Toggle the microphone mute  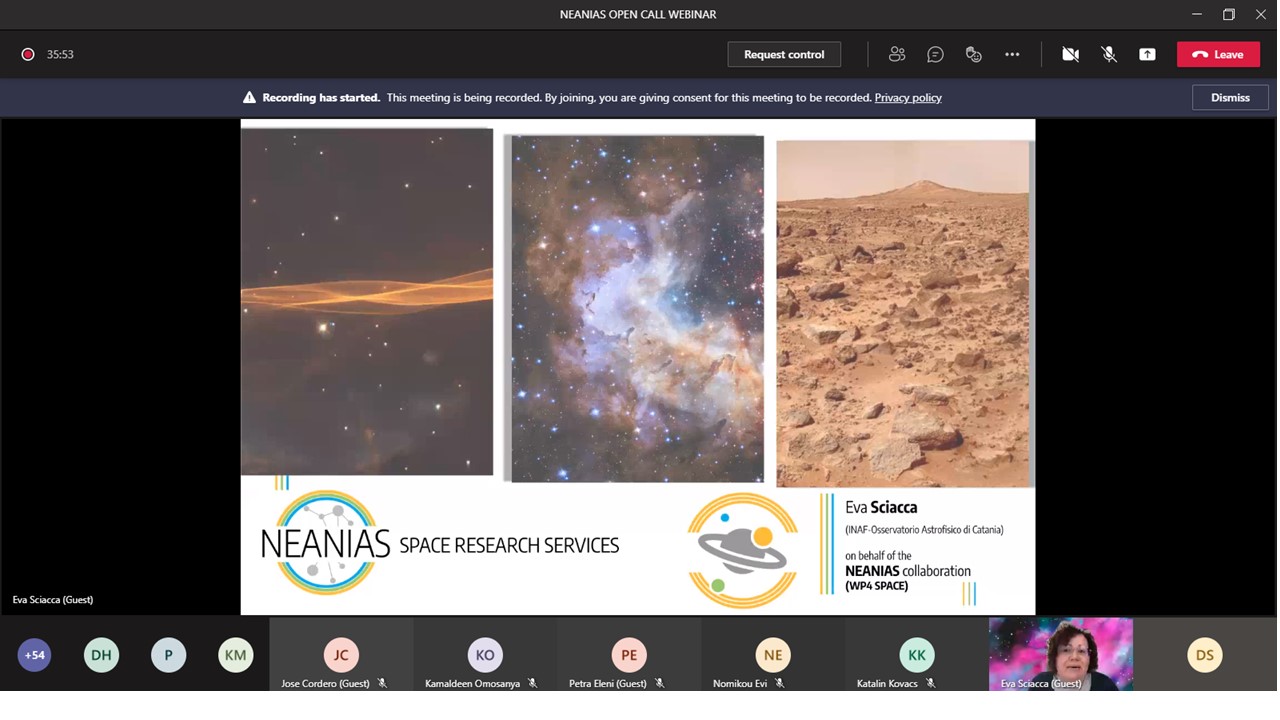point(1109,54)
